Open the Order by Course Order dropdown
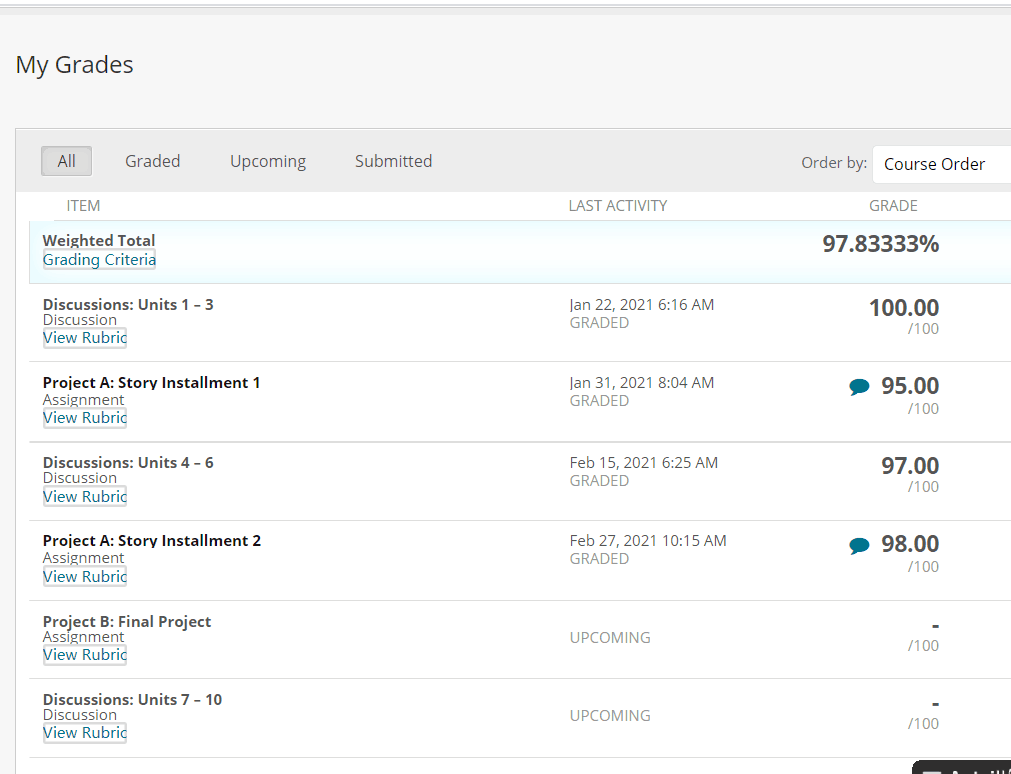 click(940, 164)
